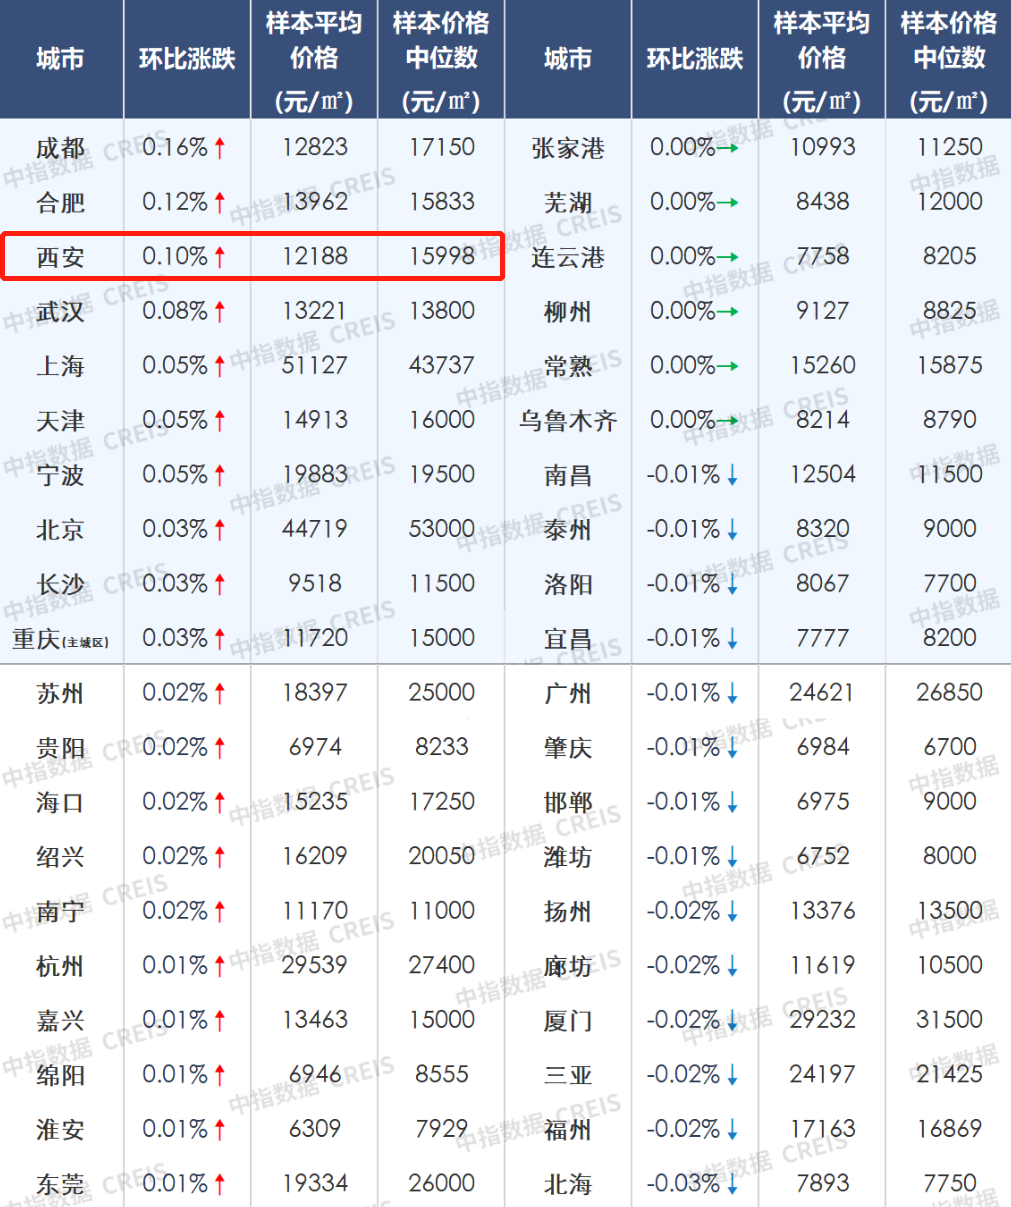Select the city cell 厦门
1011x1207 pixels.
point(568,1020)
